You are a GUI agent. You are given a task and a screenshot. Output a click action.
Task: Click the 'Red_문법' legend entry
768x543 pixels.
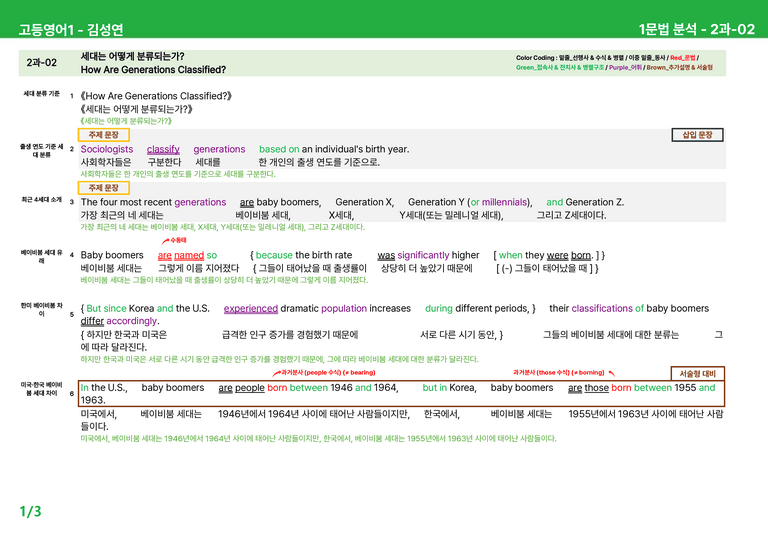[x=682, y=58]
